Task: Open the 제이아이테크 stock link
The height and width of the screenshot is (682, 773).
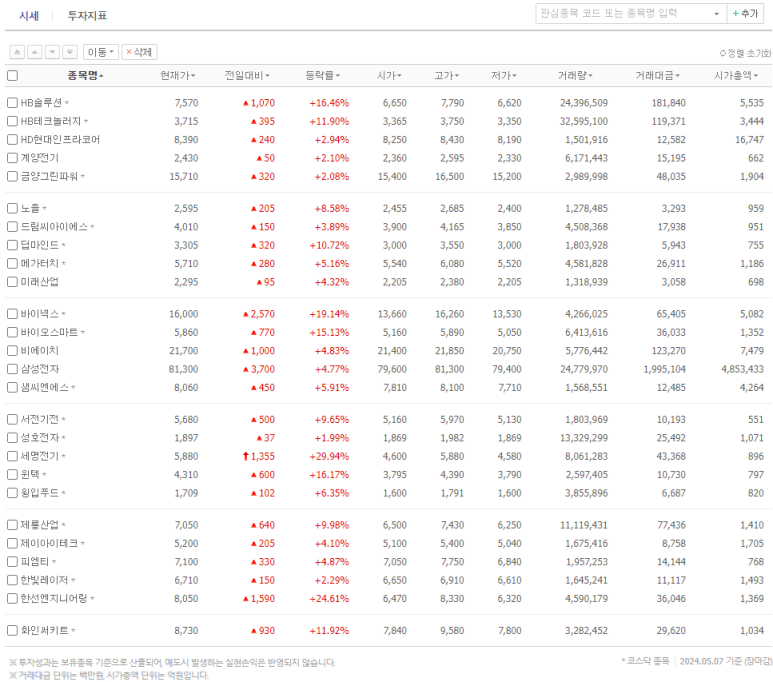Action: [x=49, y=543]
